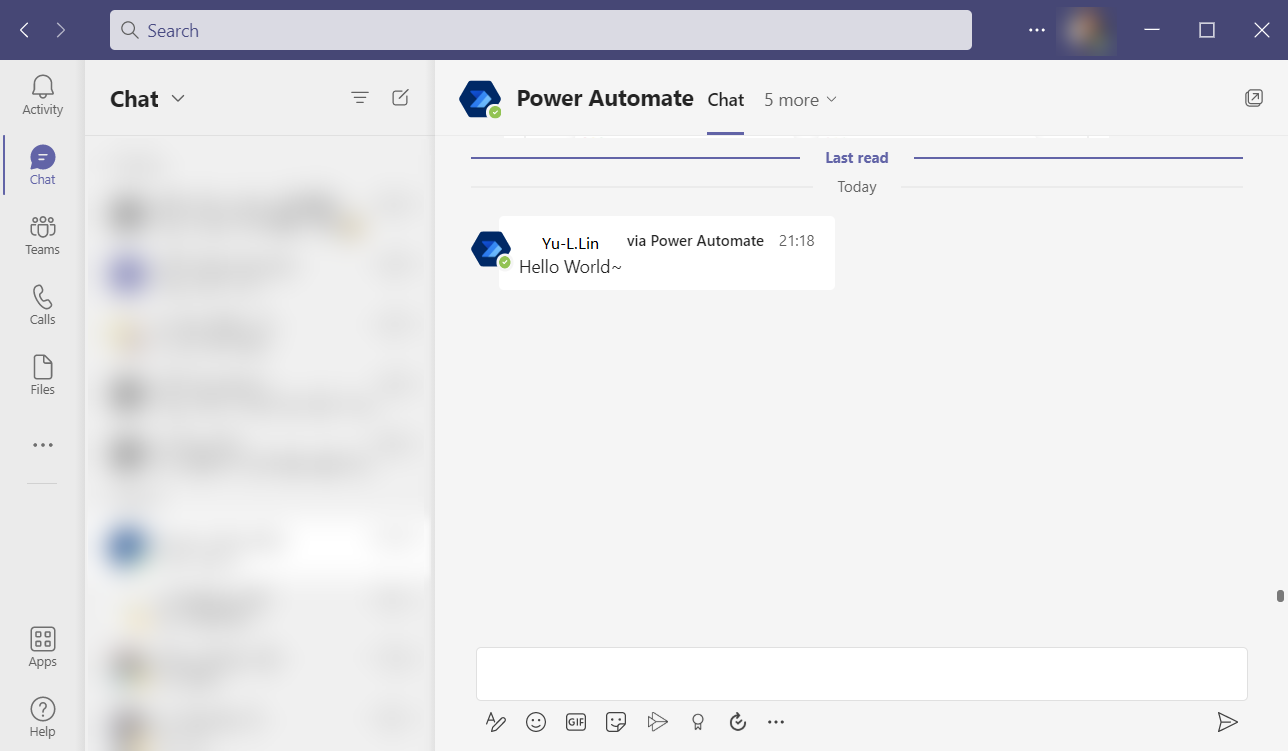Close the Teams window

[x=1262, y=30]
